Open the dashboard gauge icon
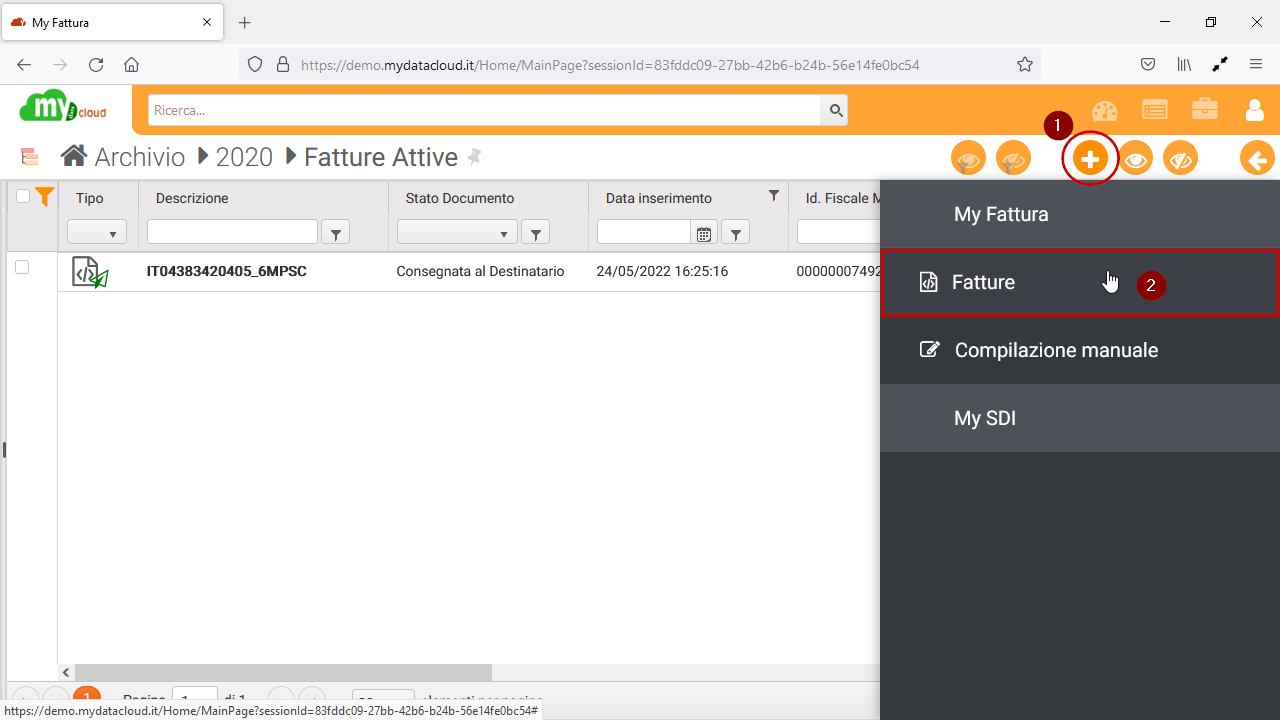 1104,110
